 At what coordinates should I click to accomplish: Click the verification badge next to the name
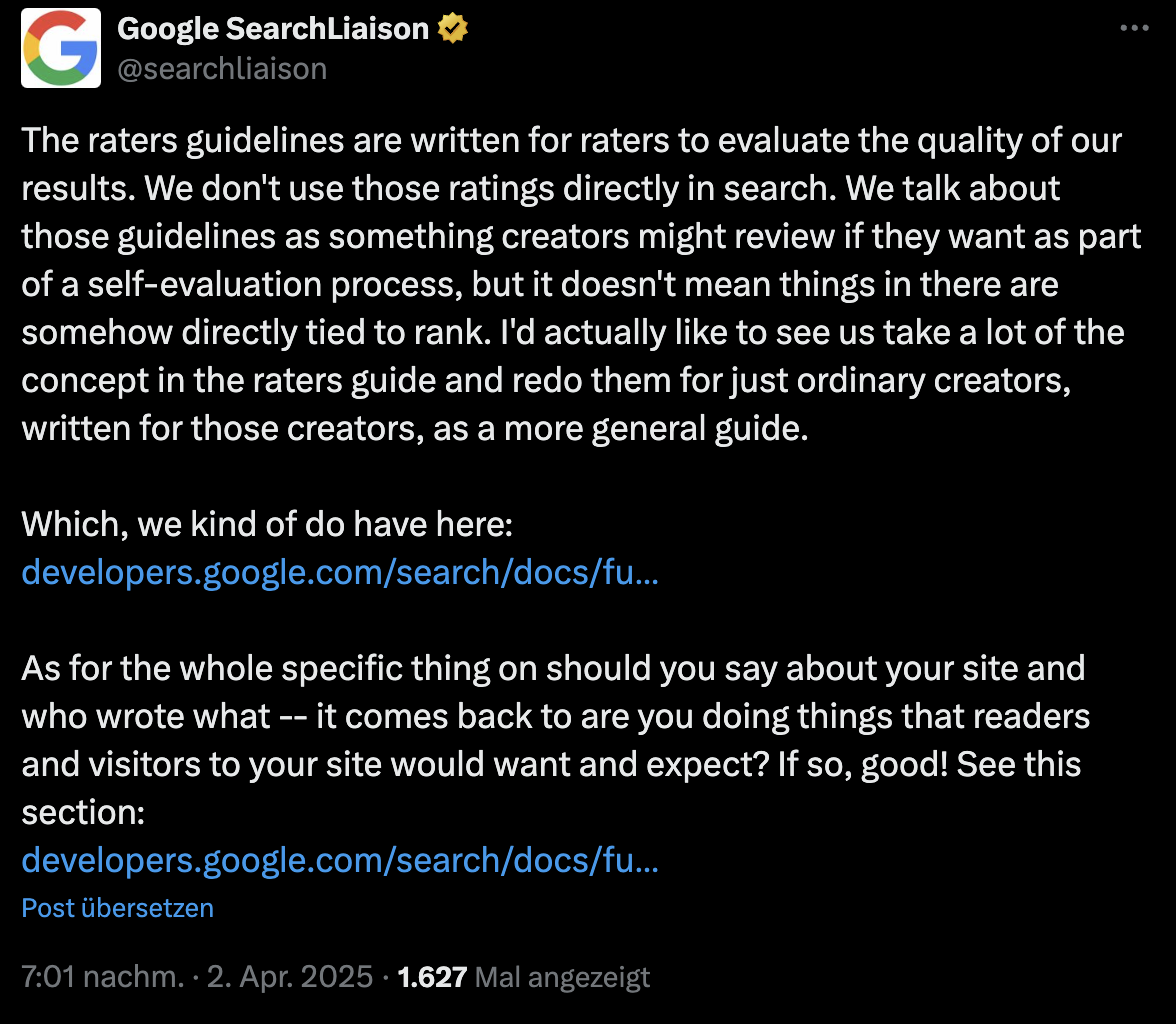coord(455,28)
